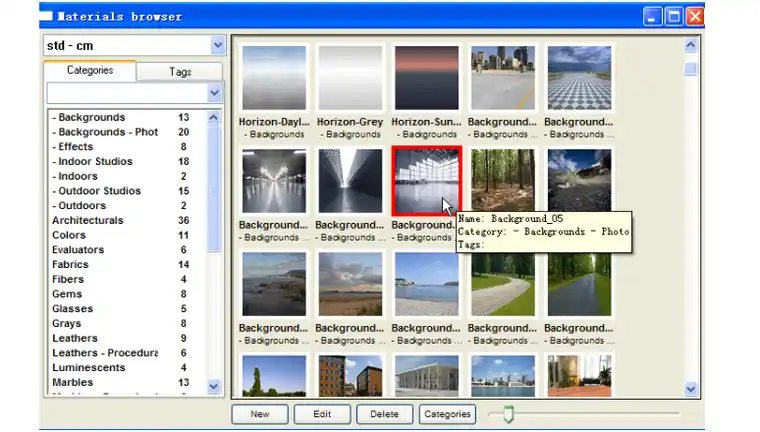Select the straight tree-lined road thumbnail
The width and height of the screenshot is (760, 432).
(579, 285)
